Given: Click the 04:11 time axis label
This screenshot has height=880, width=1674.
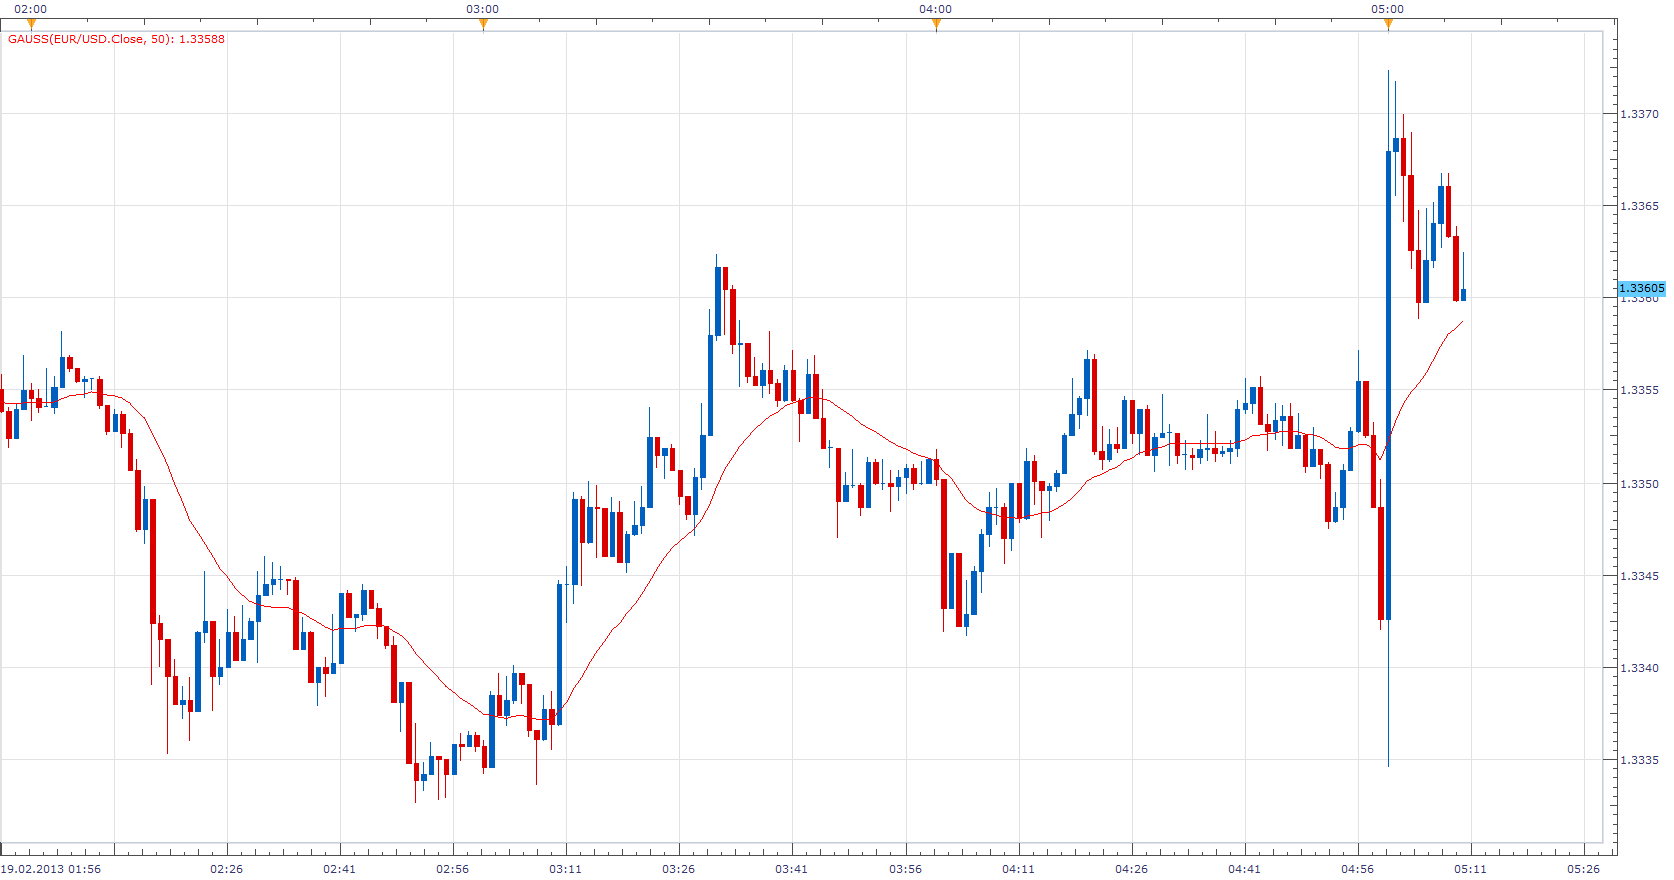Looking at the screenshot, I should pos(1019,869).
